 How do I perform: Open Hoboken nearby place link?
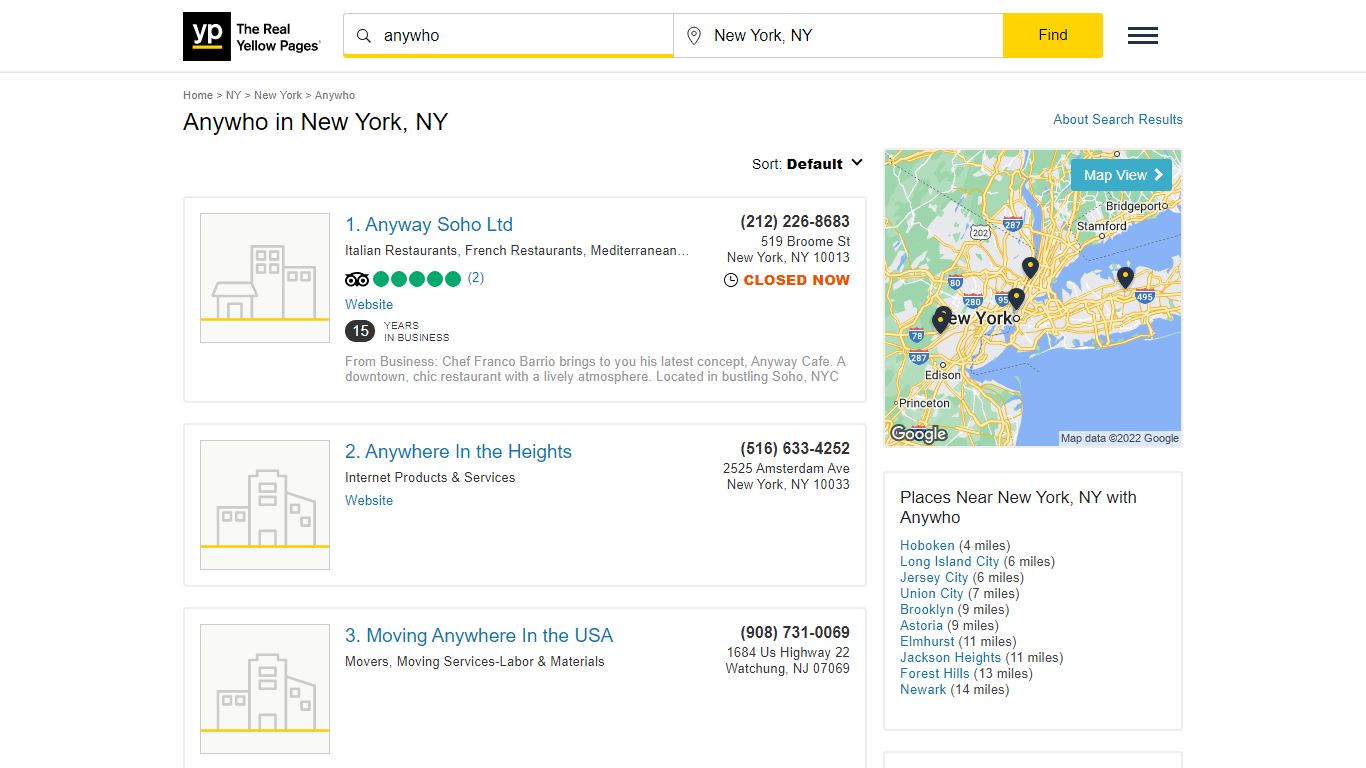927,546
